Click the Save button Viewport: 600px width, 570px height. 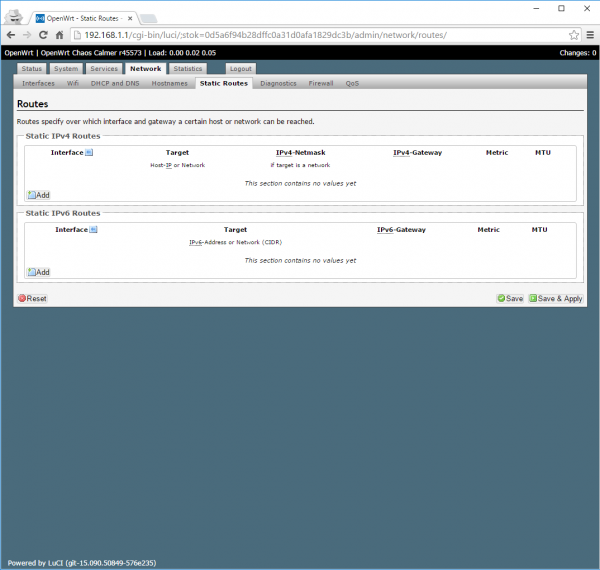point(510,298)
